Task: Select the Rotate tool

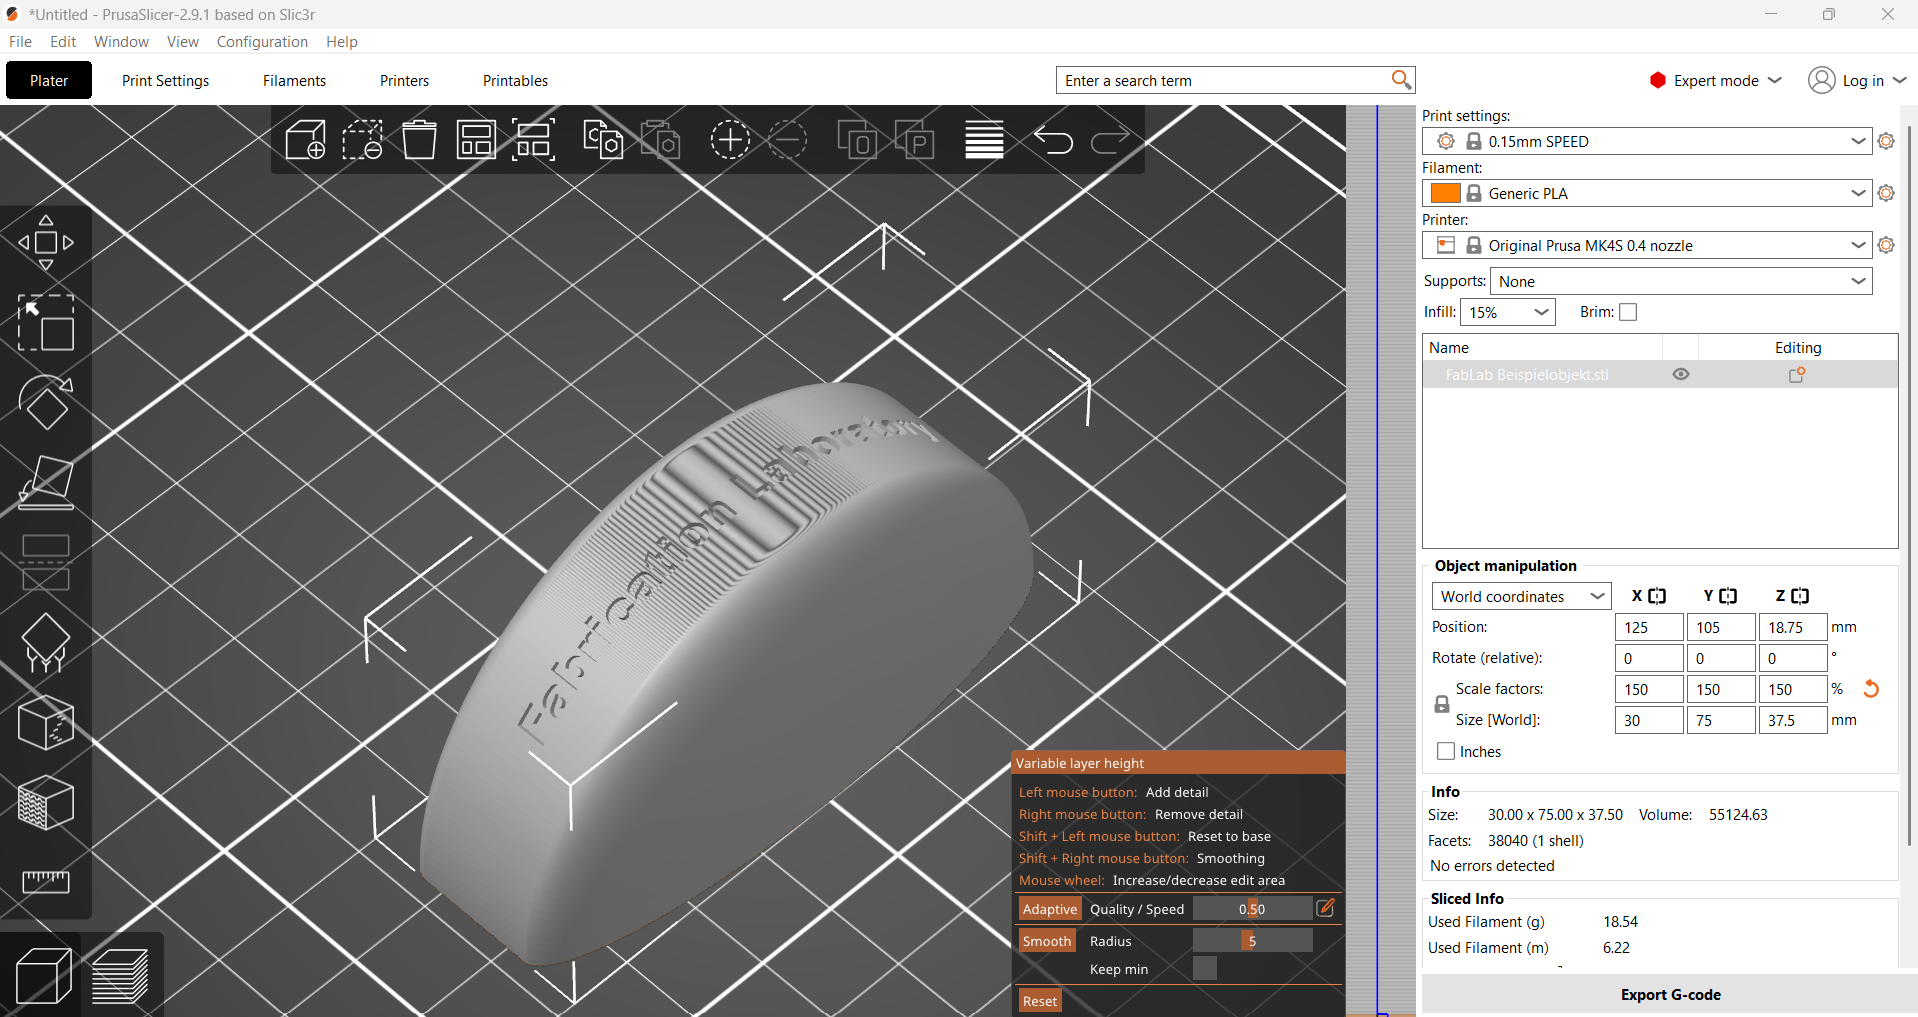Action: point(46,403)
